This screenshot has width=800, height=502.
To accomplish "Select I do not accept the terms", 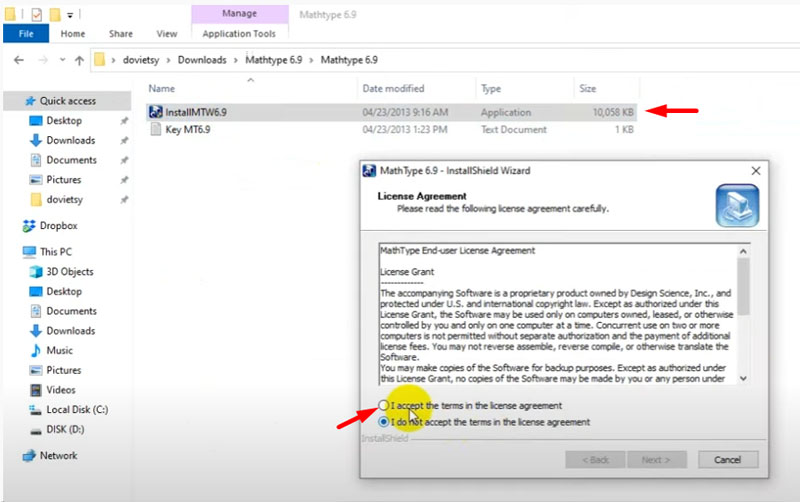I will pos(383,422).
